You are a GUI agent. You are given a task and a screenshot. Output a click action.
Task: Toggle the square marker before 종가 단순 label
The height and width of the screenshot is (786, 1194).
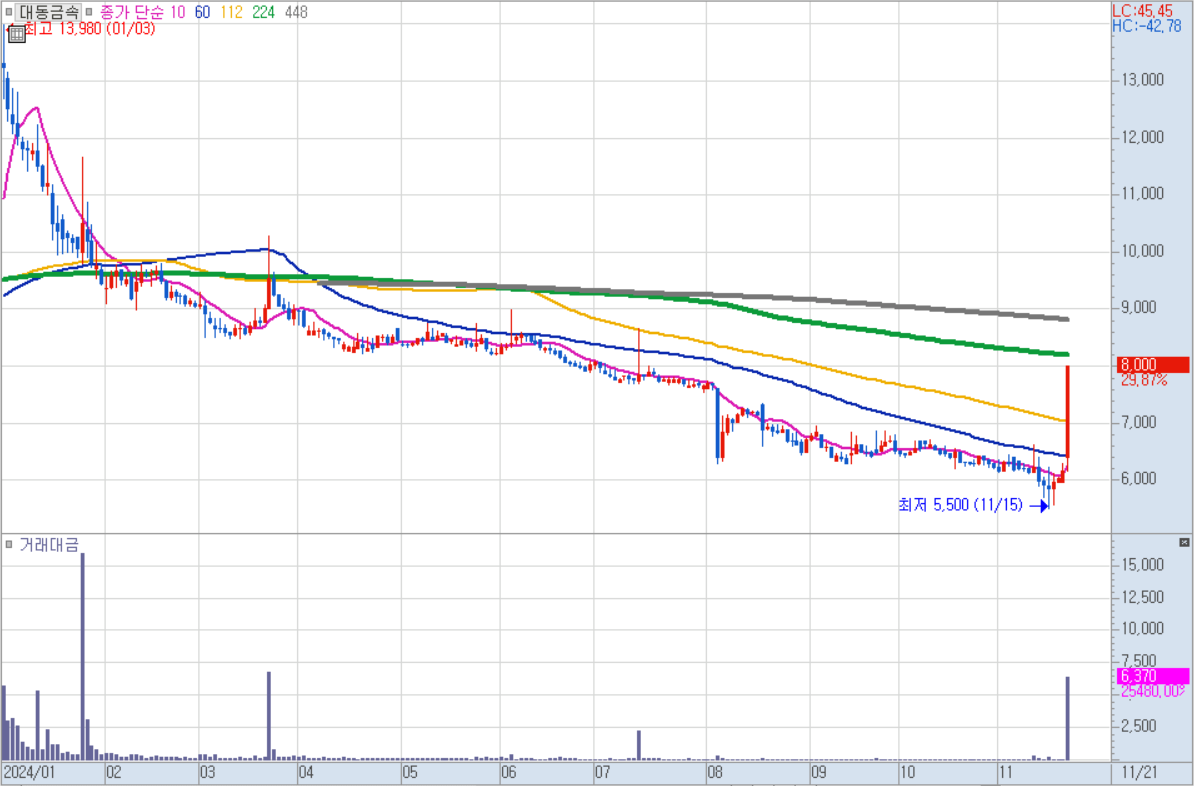coord(88,12)
